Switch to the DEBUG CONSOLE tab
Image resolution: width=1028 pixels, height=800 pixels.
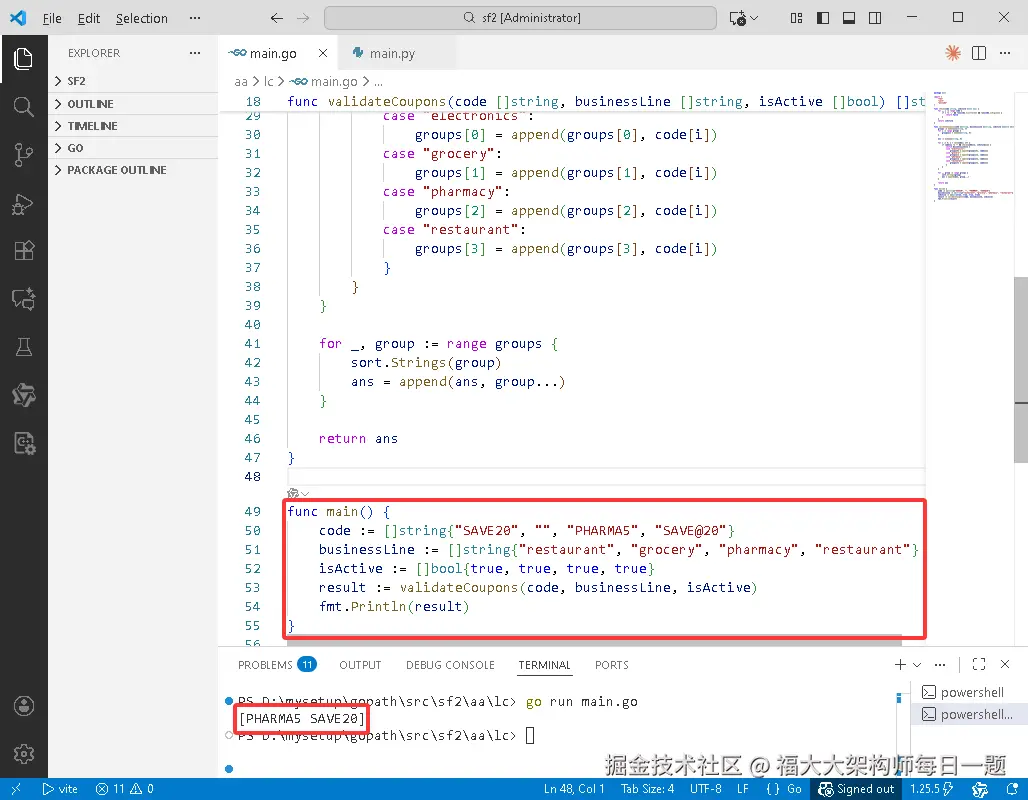click(450, 665)
